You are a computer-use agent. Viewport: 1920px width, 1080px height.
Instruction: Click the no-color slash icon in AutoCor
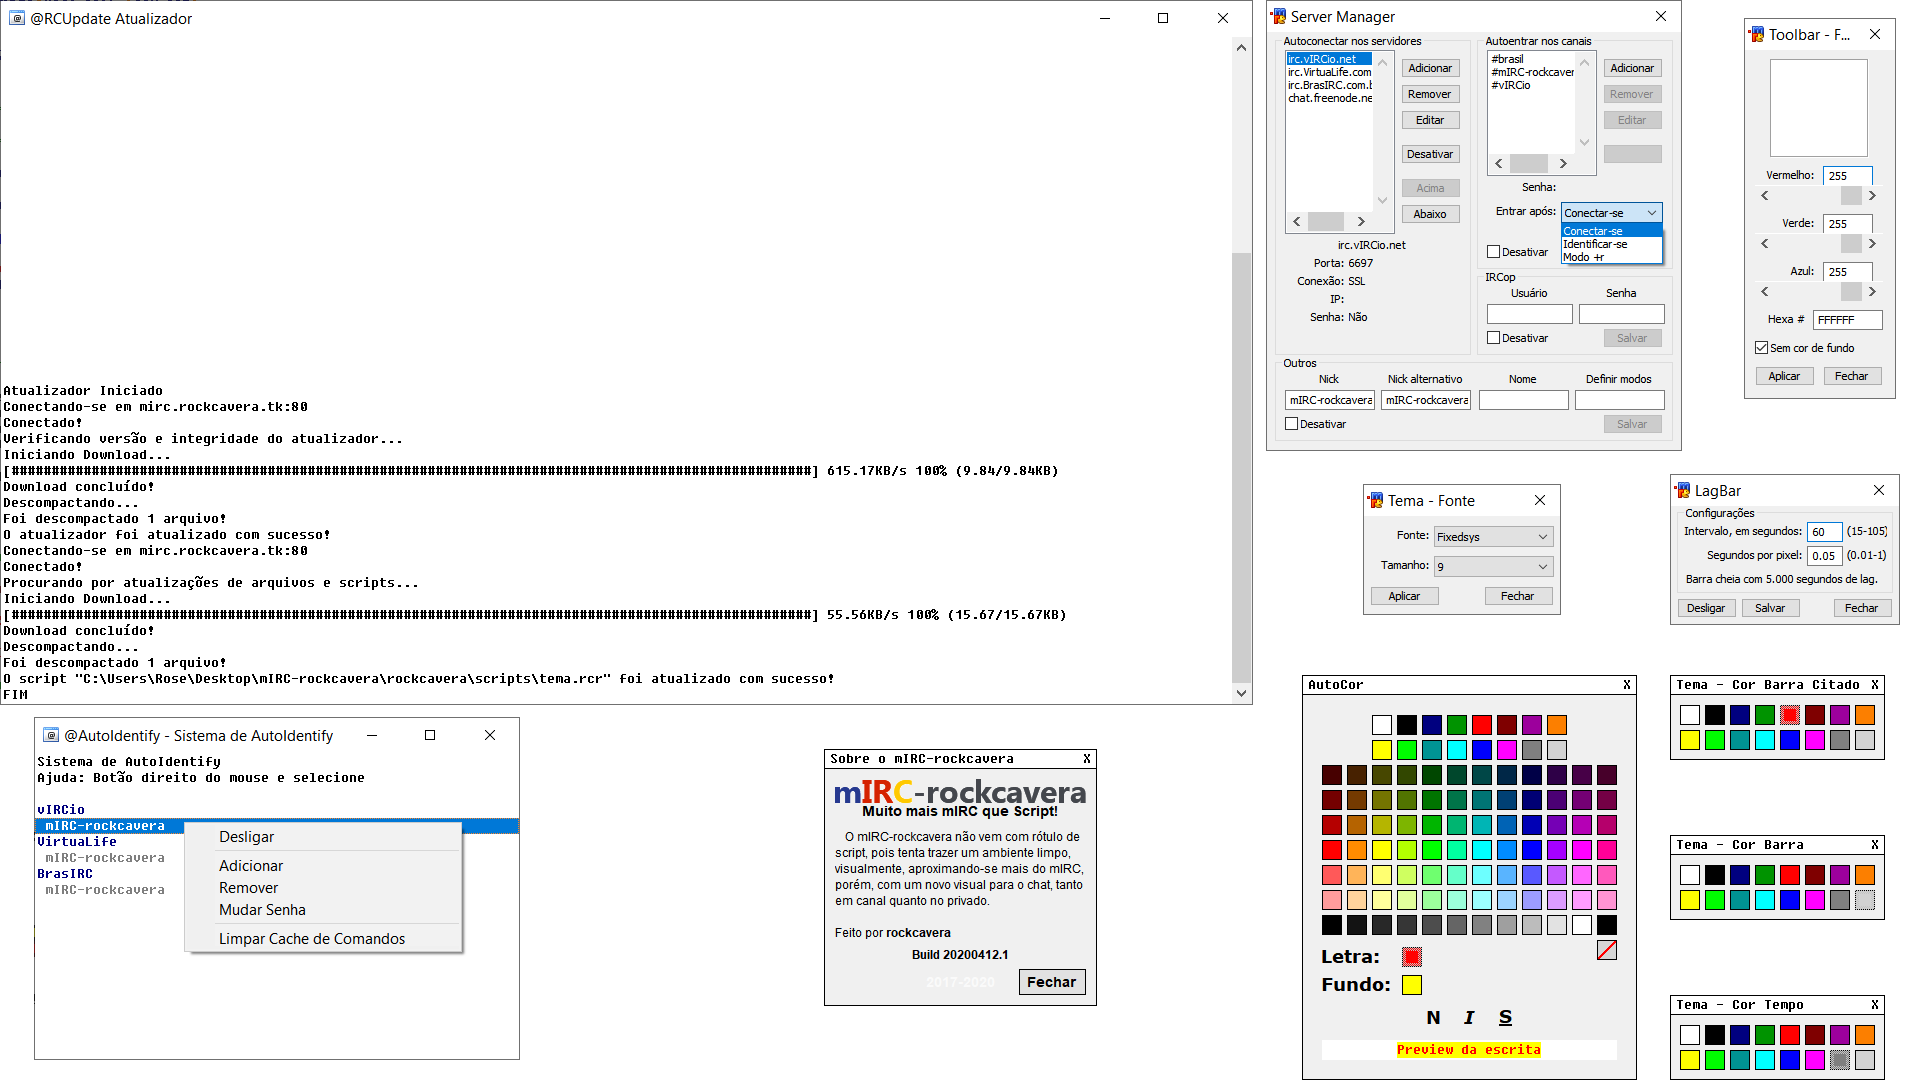[x=1607, y=950]
